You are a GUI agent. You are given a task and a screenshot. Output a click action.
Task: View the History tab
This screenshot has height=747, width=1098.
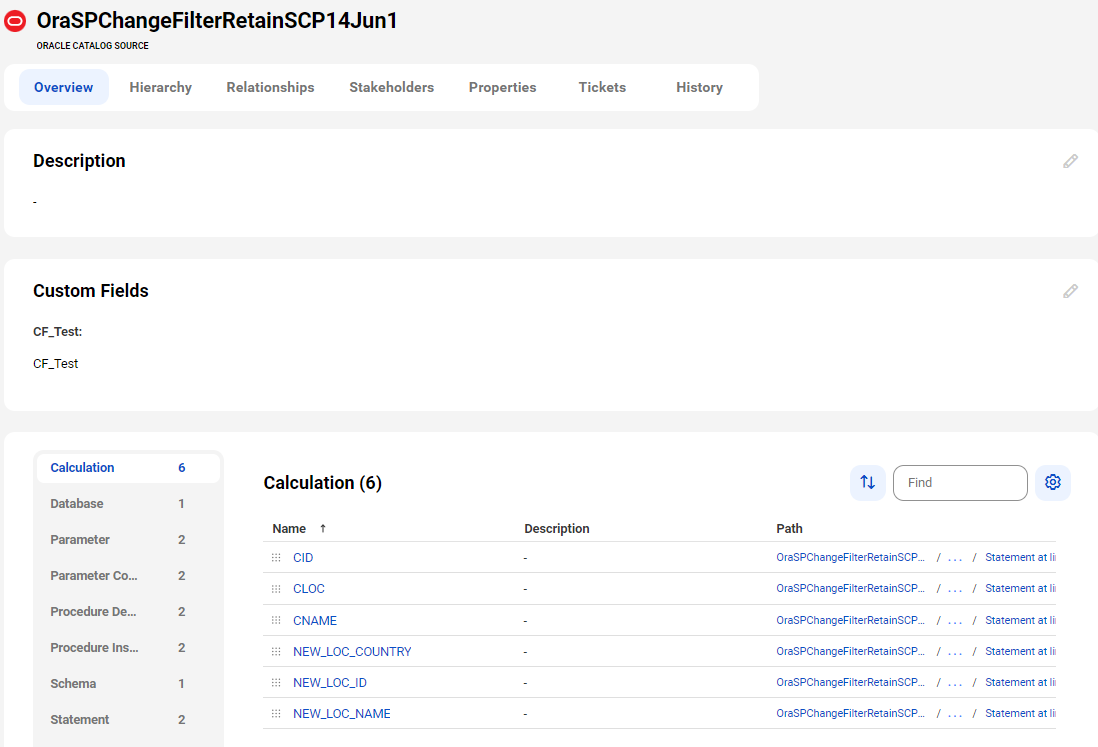700,87
